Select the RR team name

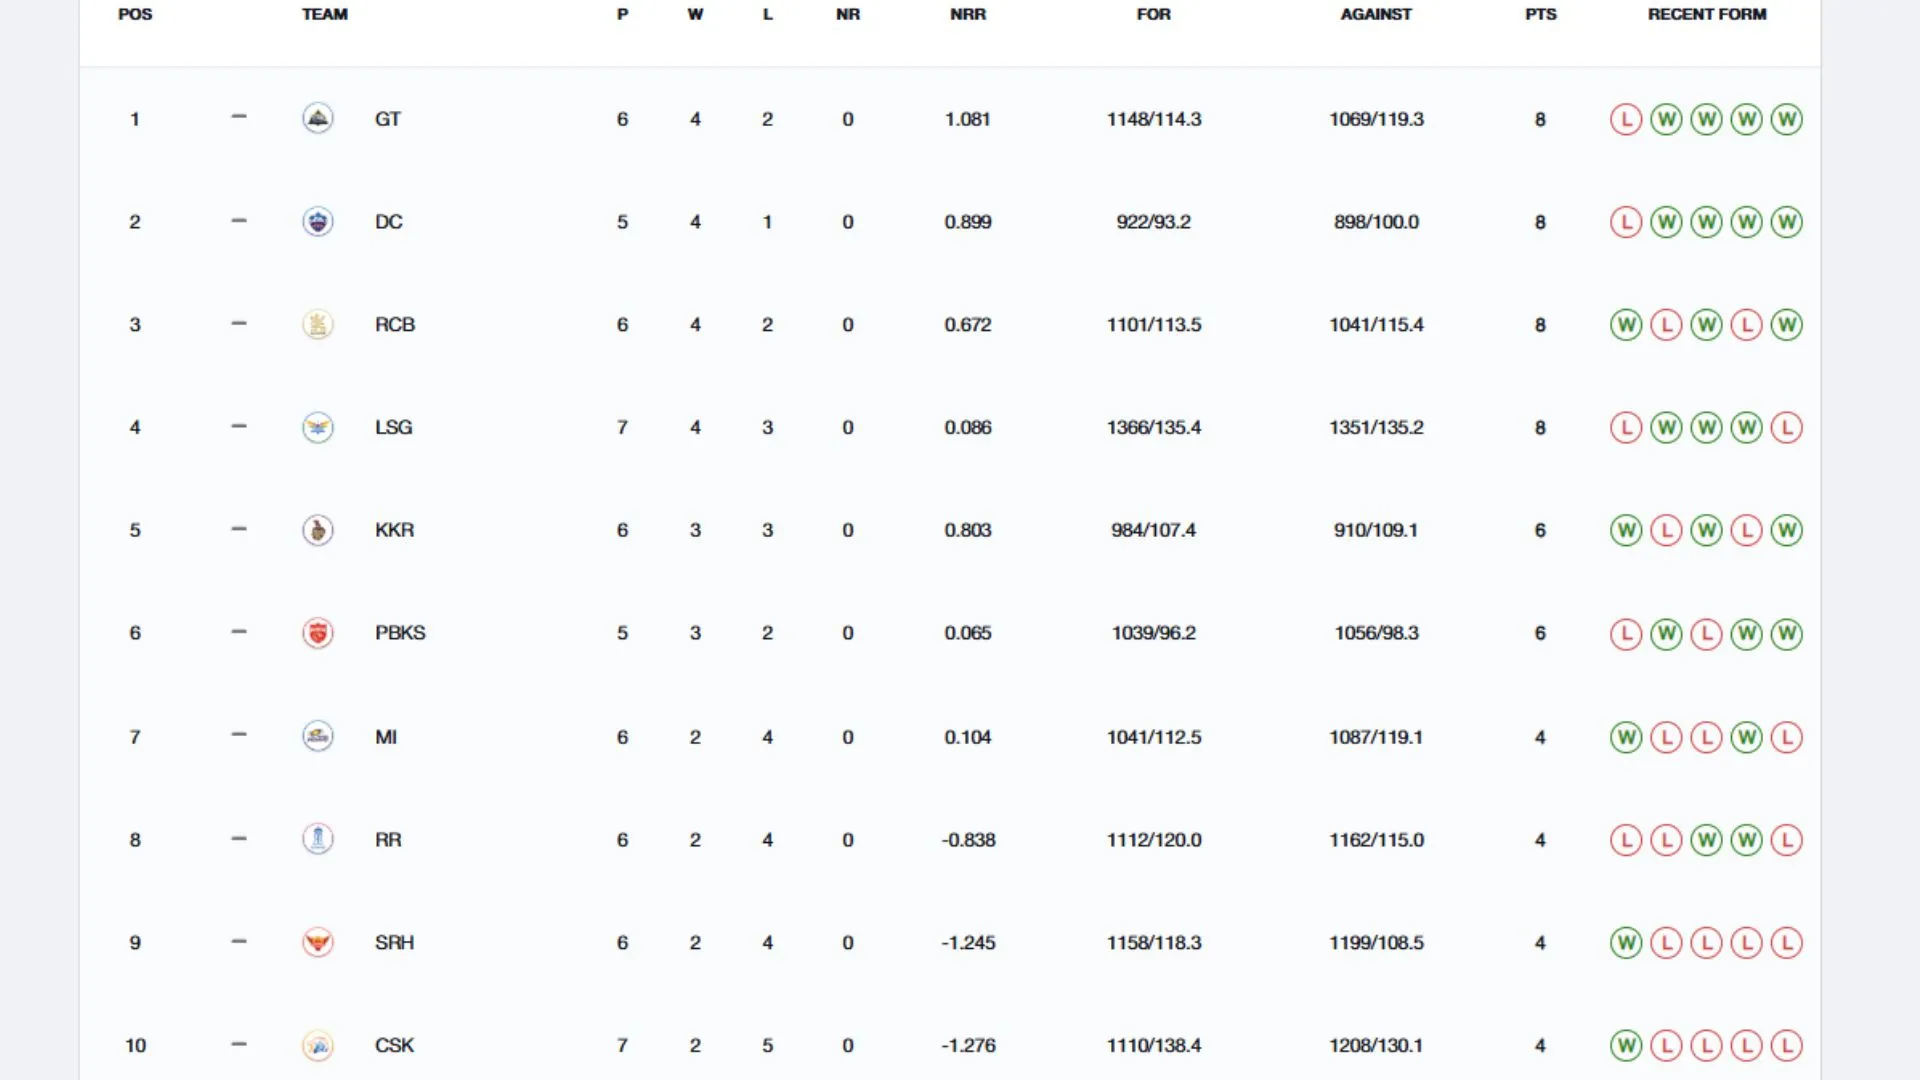click(388, 840)
